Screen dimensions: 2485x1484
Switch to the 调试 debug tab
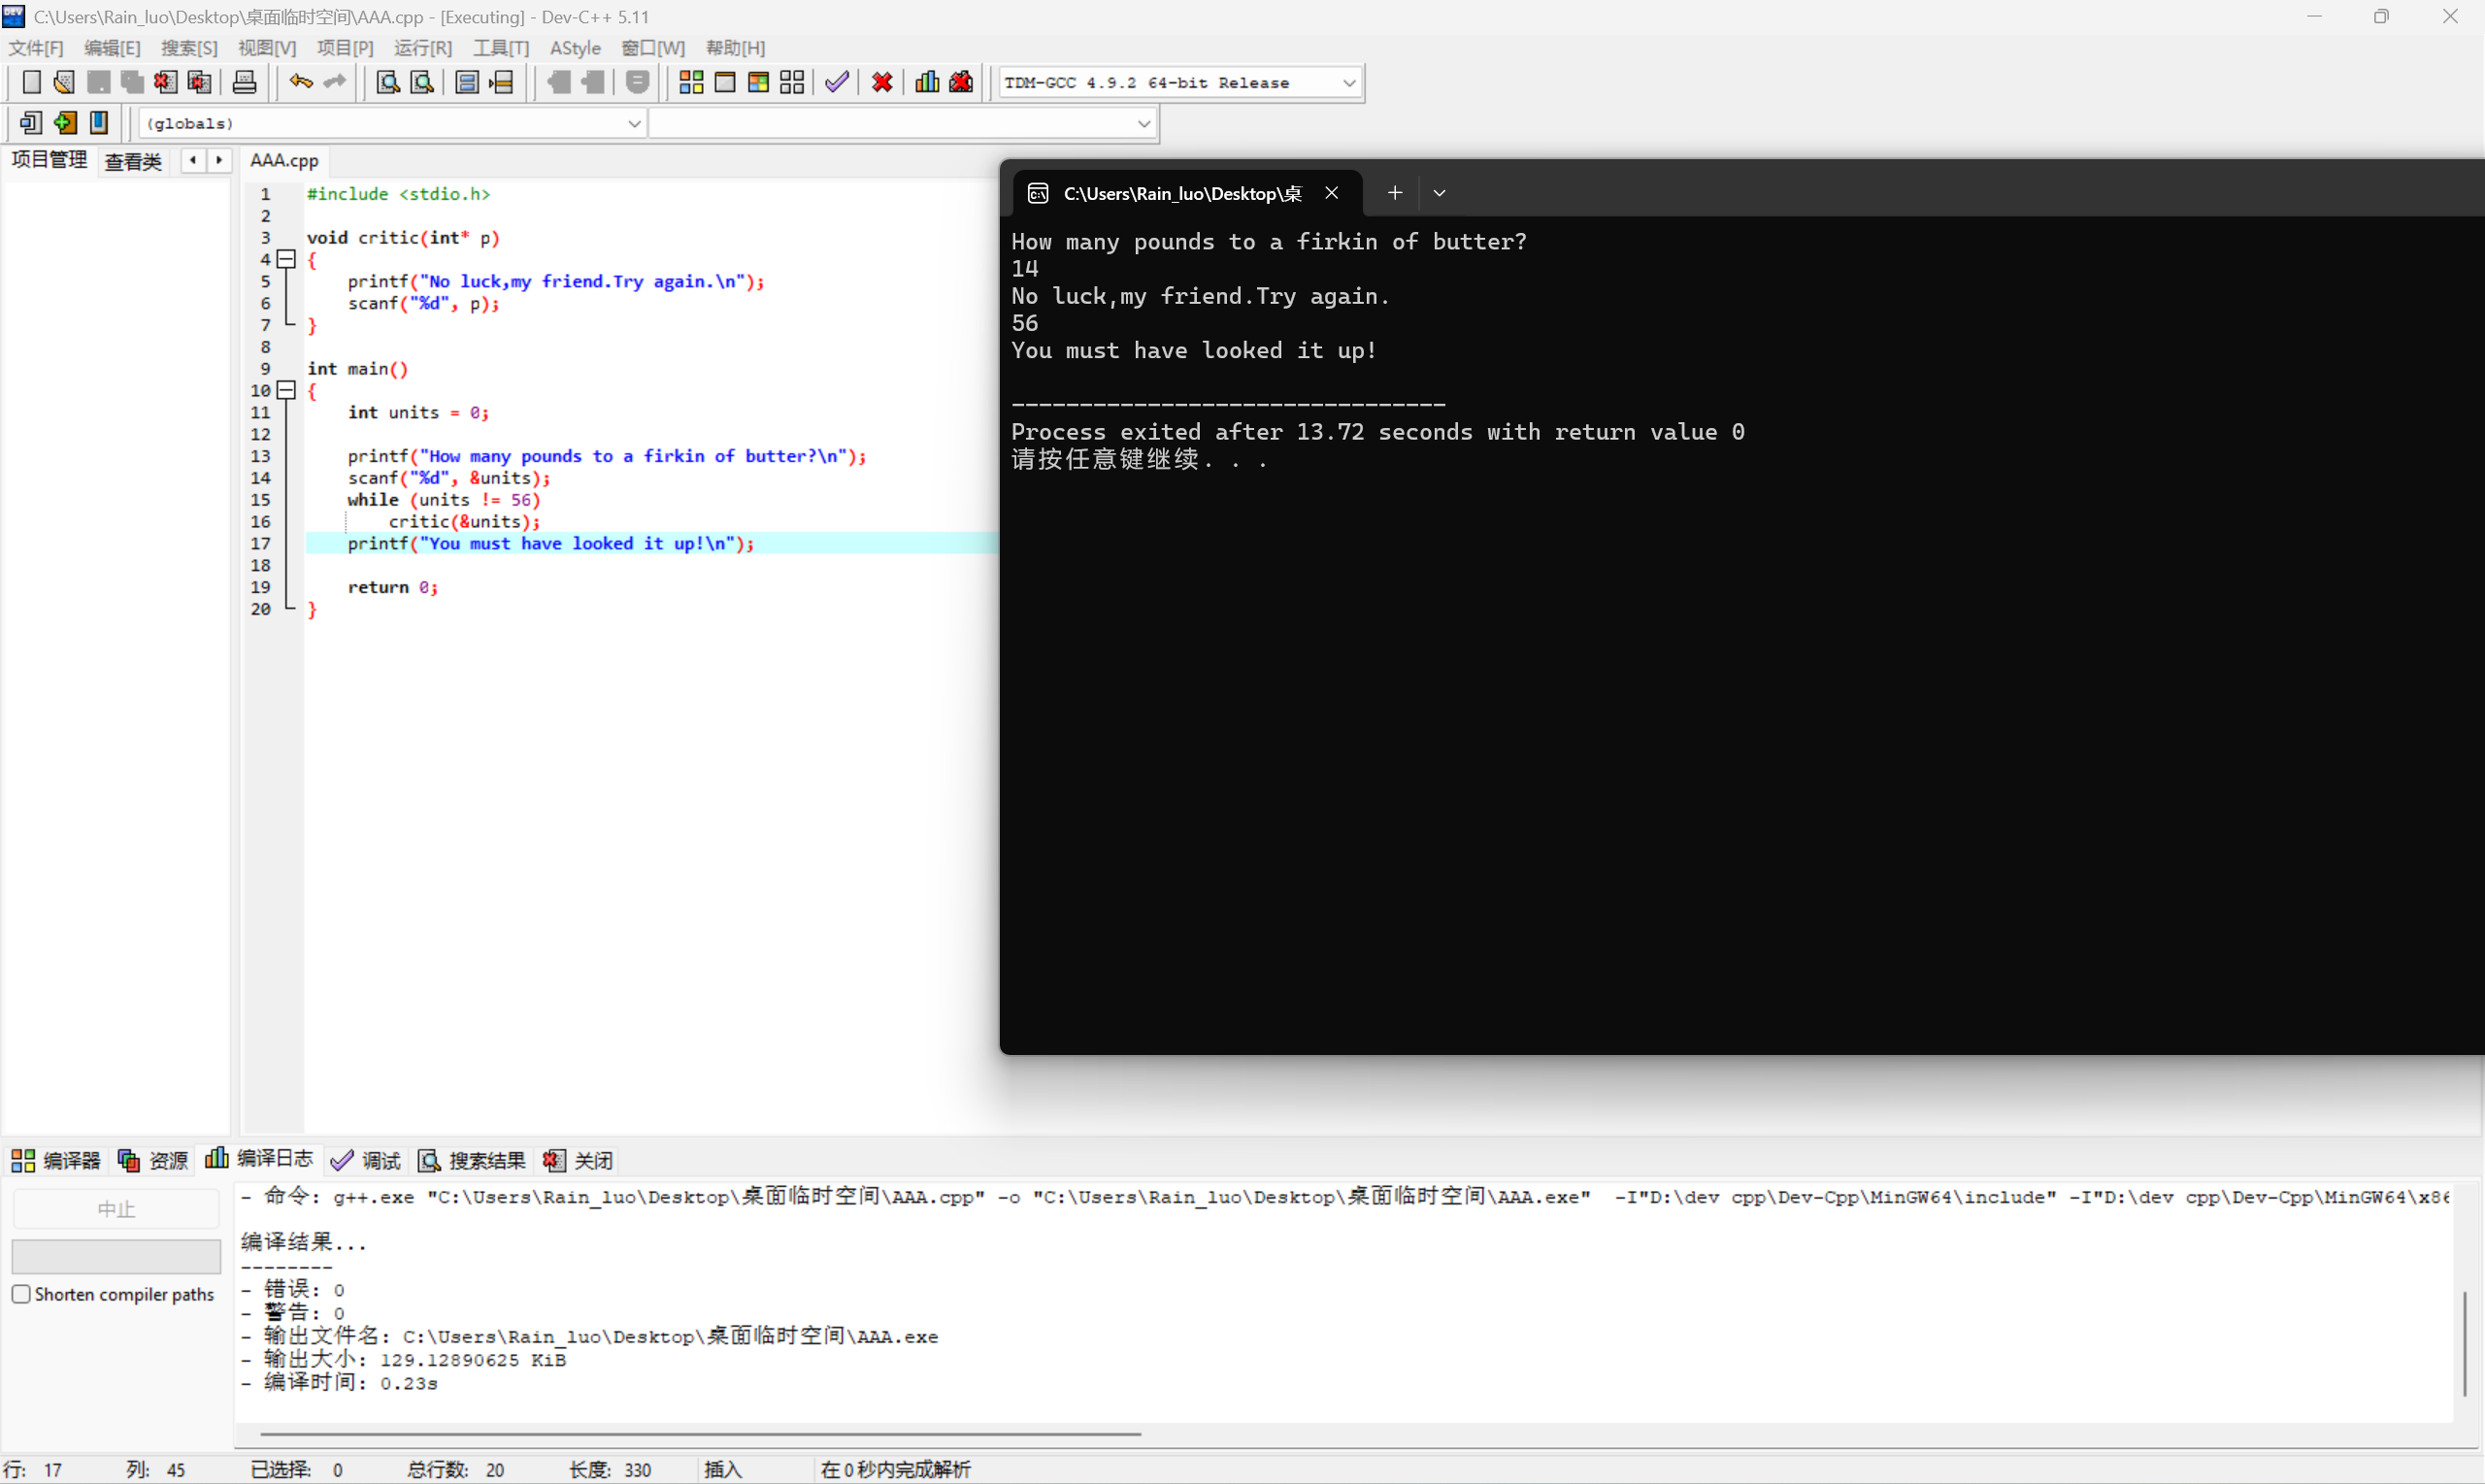[x=367, y=1160]
